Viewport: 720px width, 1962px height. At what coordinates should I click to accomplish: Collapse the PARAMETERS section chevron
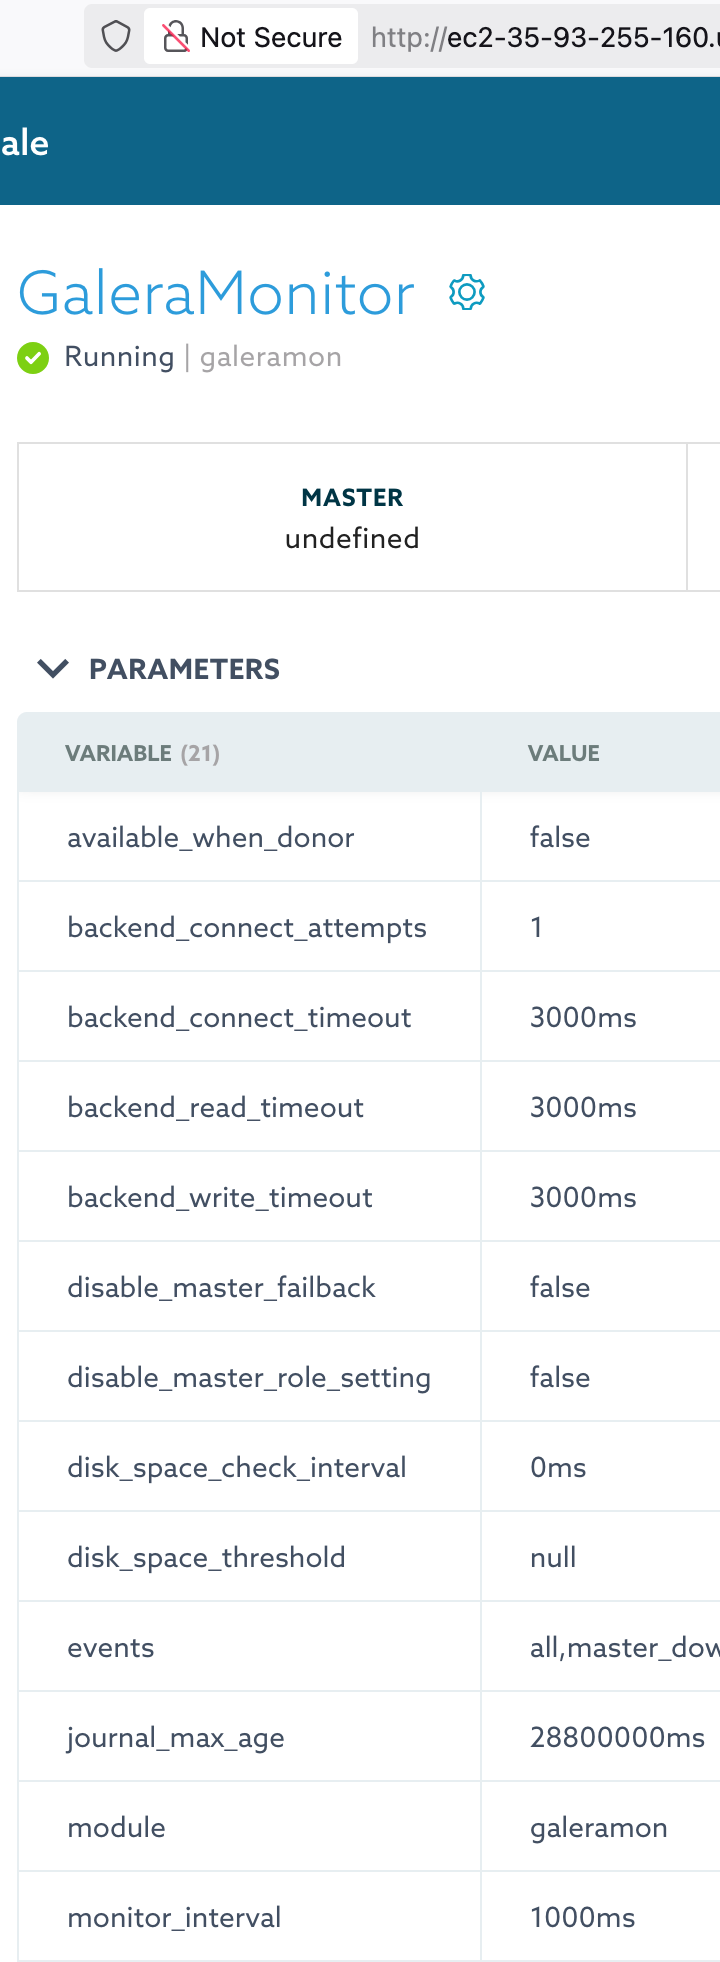[53, 668]
